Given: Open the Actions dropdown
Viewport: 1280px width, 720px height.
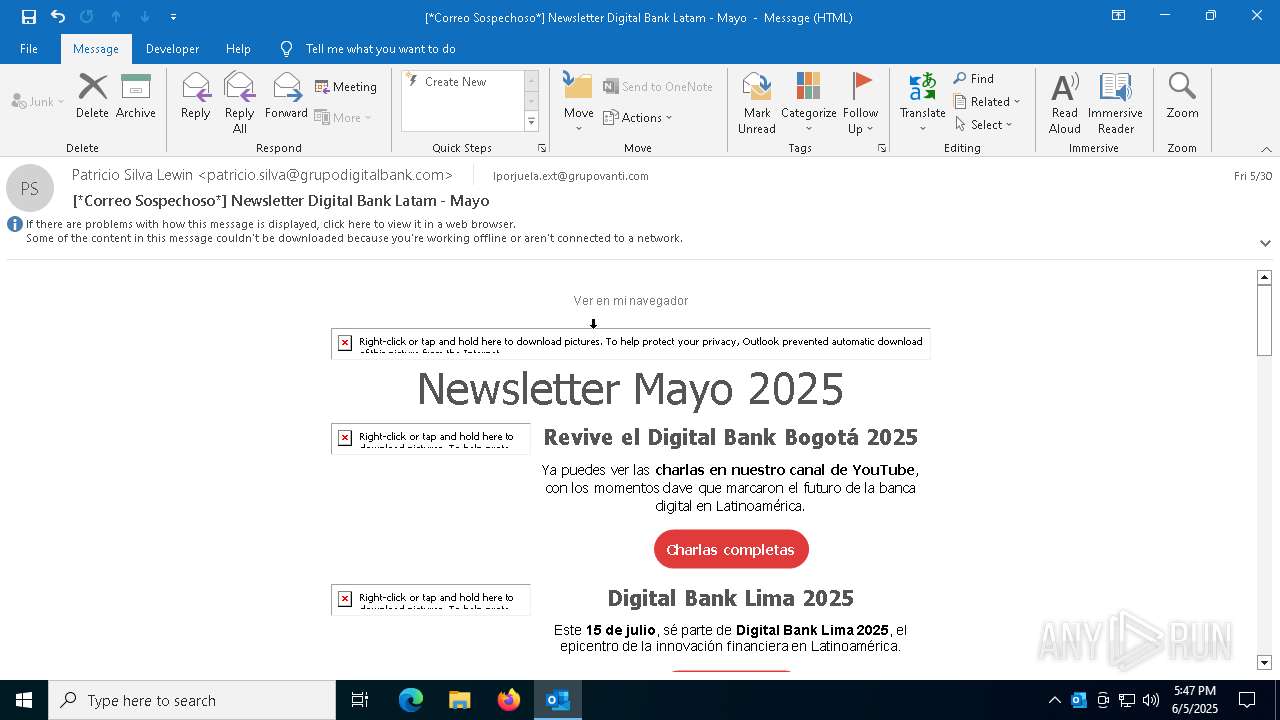Looking at the screenshot, I should pos(638,117).
